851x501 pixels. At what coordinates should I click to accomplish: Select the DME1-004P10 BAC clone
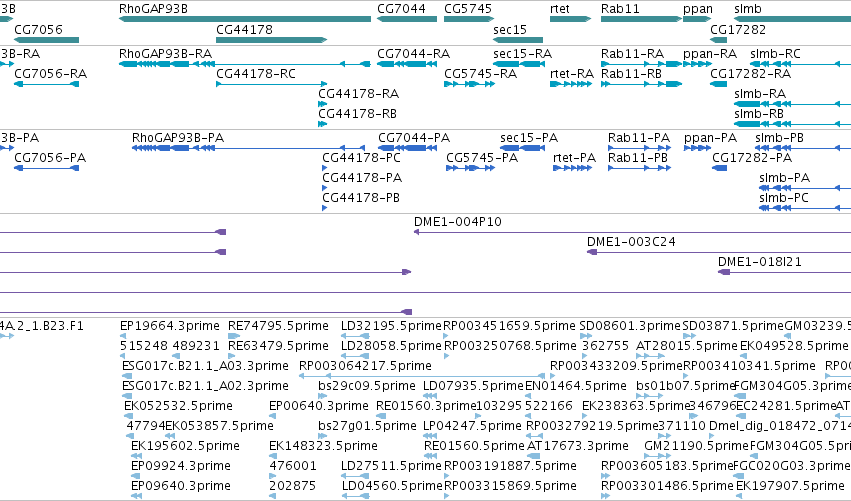pyautogui.click(x=632, y=232)
